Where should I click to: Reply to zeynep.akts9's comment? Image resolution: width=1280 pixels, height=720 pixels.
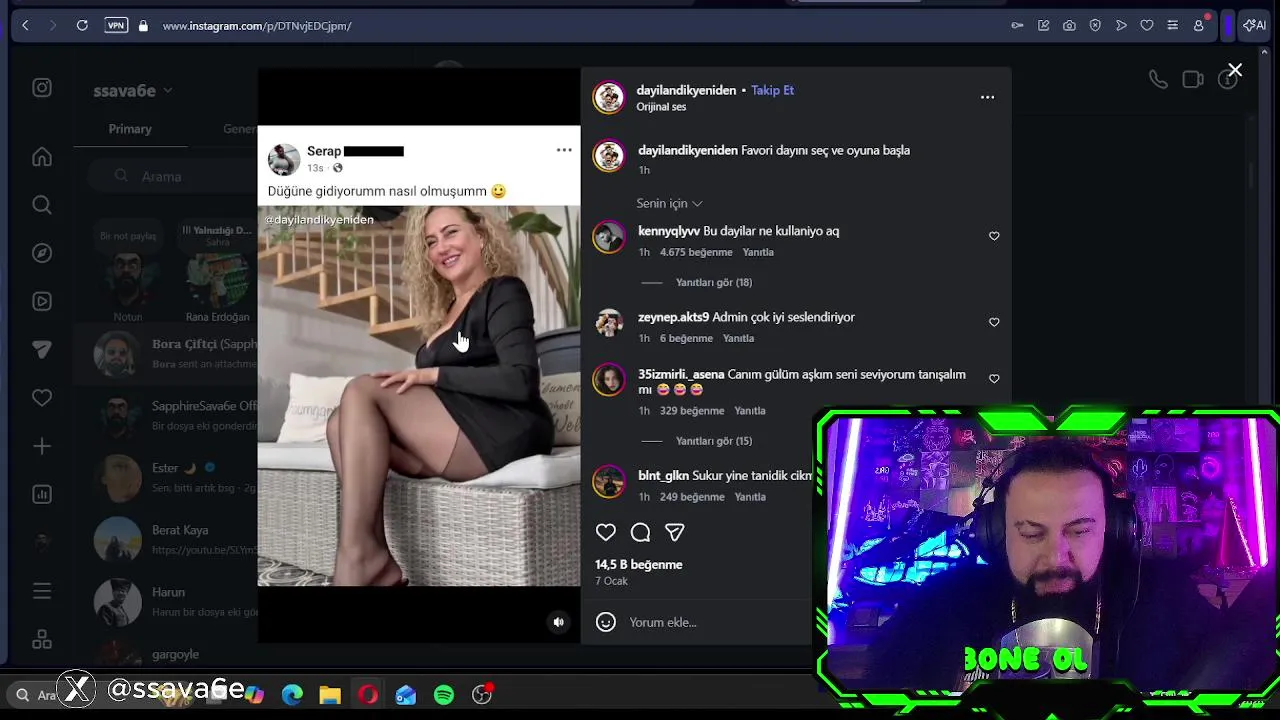pyautogui.click(x=738, y=339)
